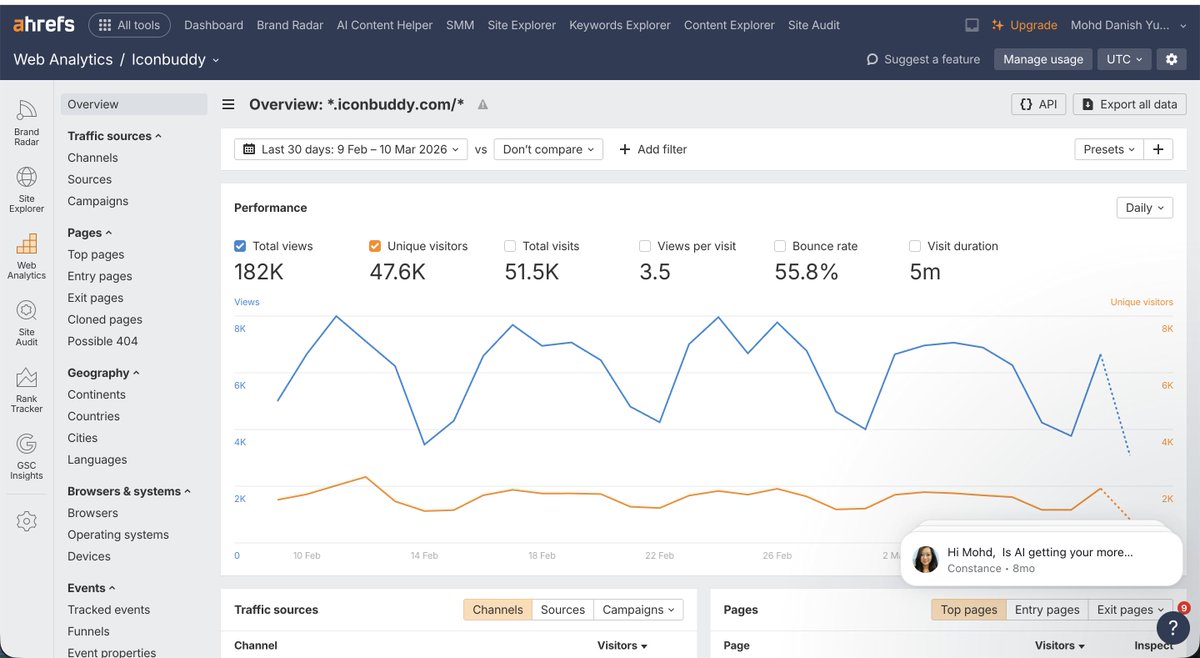Viewport: 1200px width, 658px height.
Task: Open Presets dropdown
Action: tap(1109, 149)
